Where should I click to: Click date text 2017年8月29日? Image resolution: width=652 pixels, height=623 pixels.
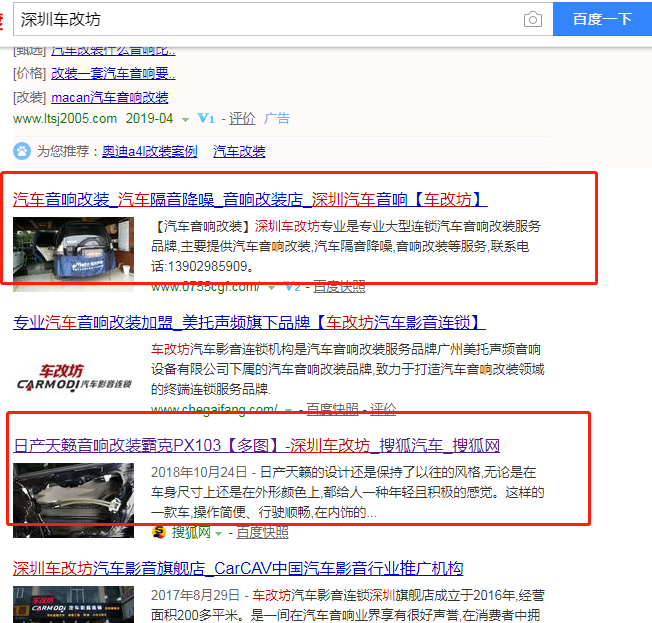[x=195, y=596]
